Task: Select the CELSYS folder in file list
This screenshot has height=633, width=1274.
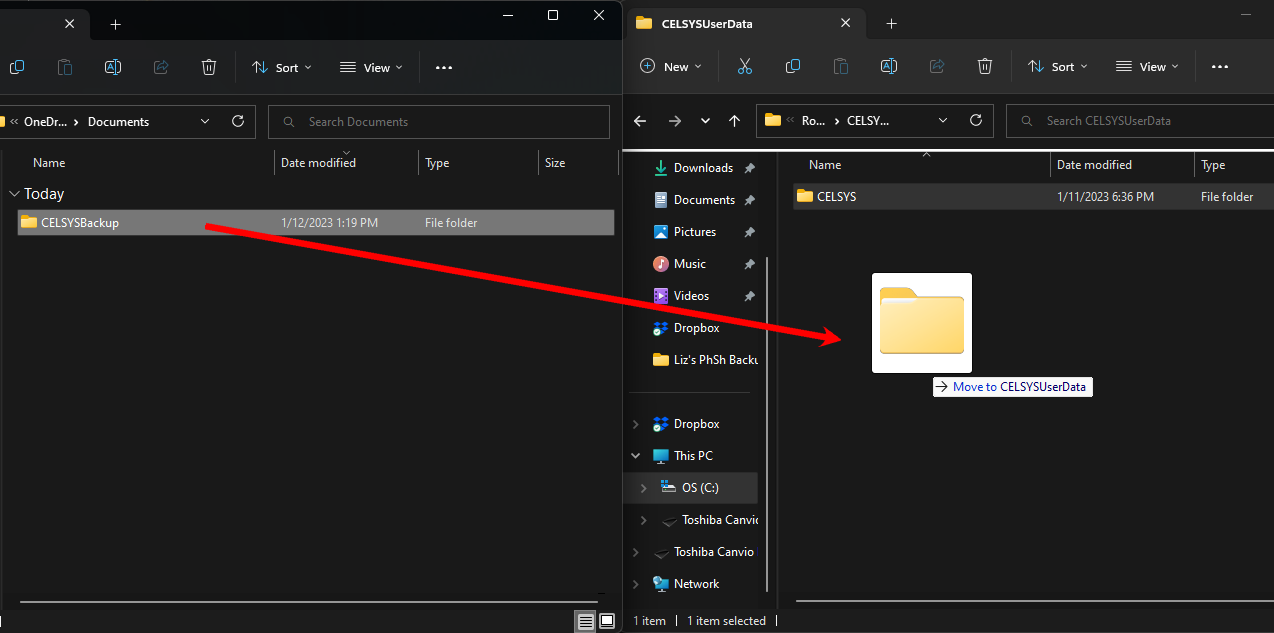Action: [x=836, y=197]
